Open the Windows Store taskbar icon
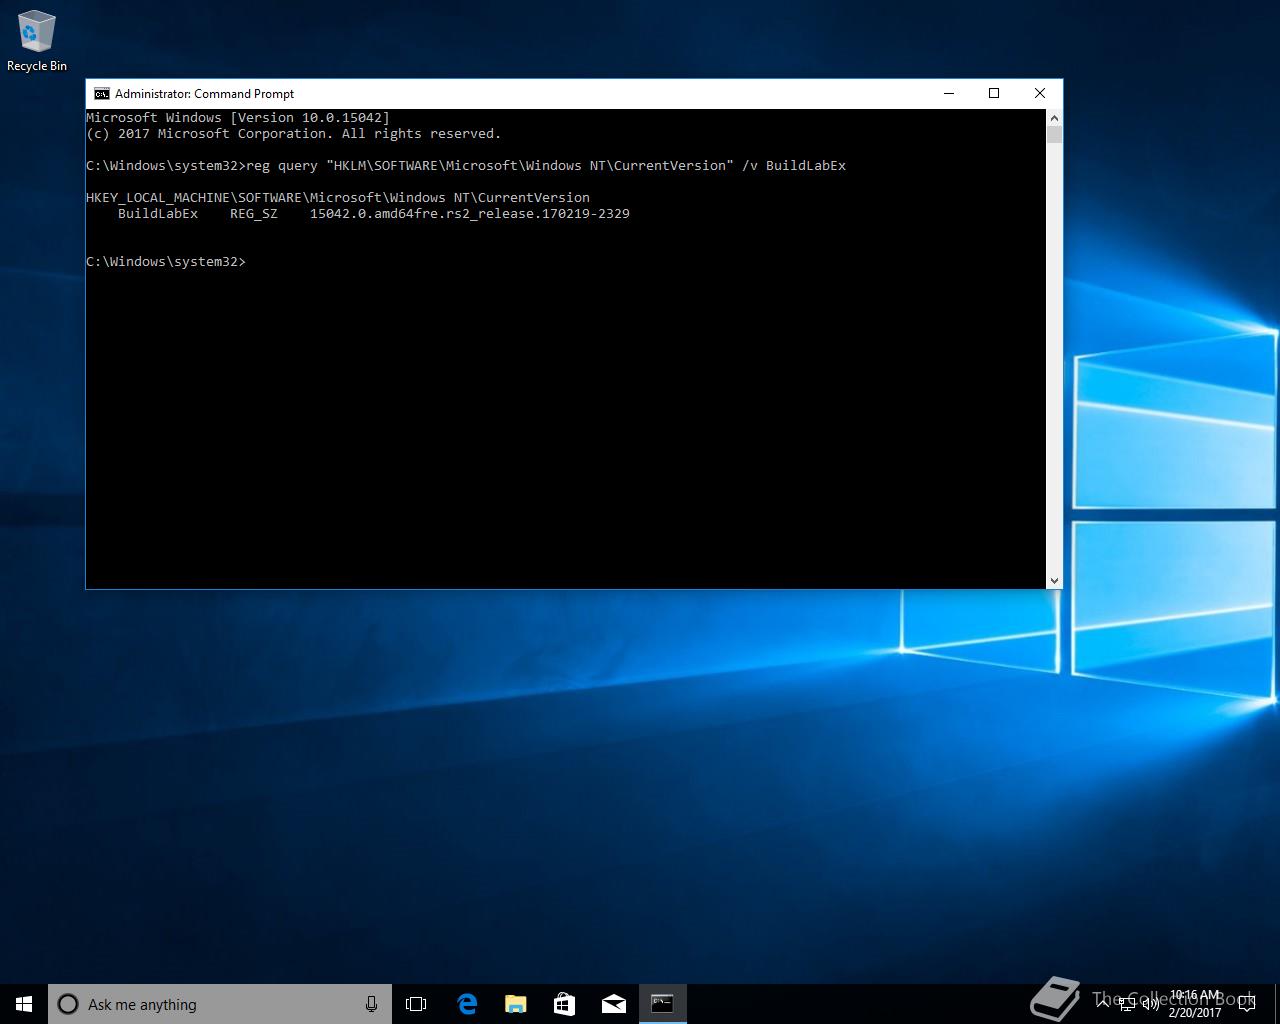The height and width of the screenshot is (1024, 1280). (564, 1004)
